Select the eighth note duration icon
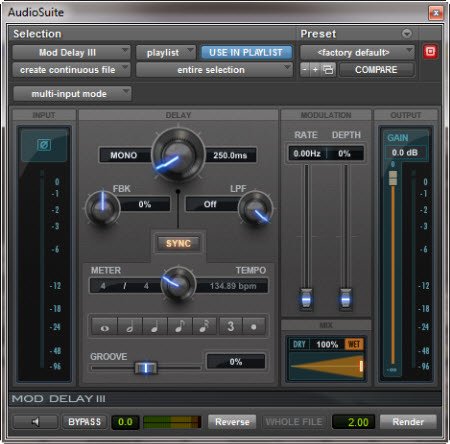 click(x=180, y=326)
